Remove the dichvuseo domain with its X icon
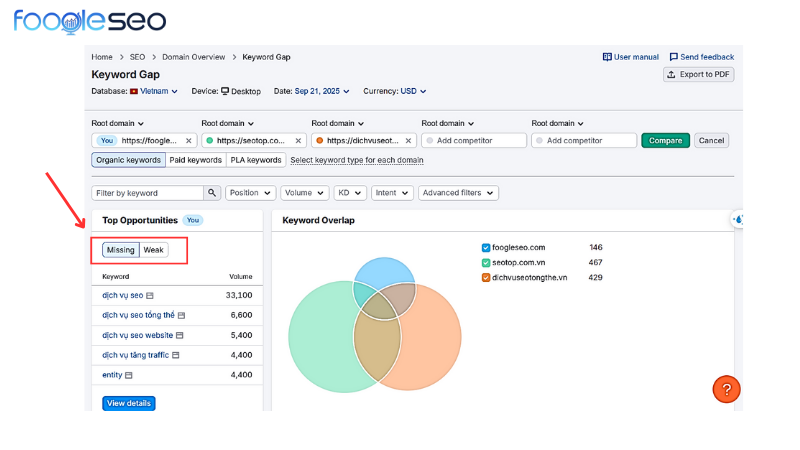This screenshot has width=800, height=450. coord(408,141)
